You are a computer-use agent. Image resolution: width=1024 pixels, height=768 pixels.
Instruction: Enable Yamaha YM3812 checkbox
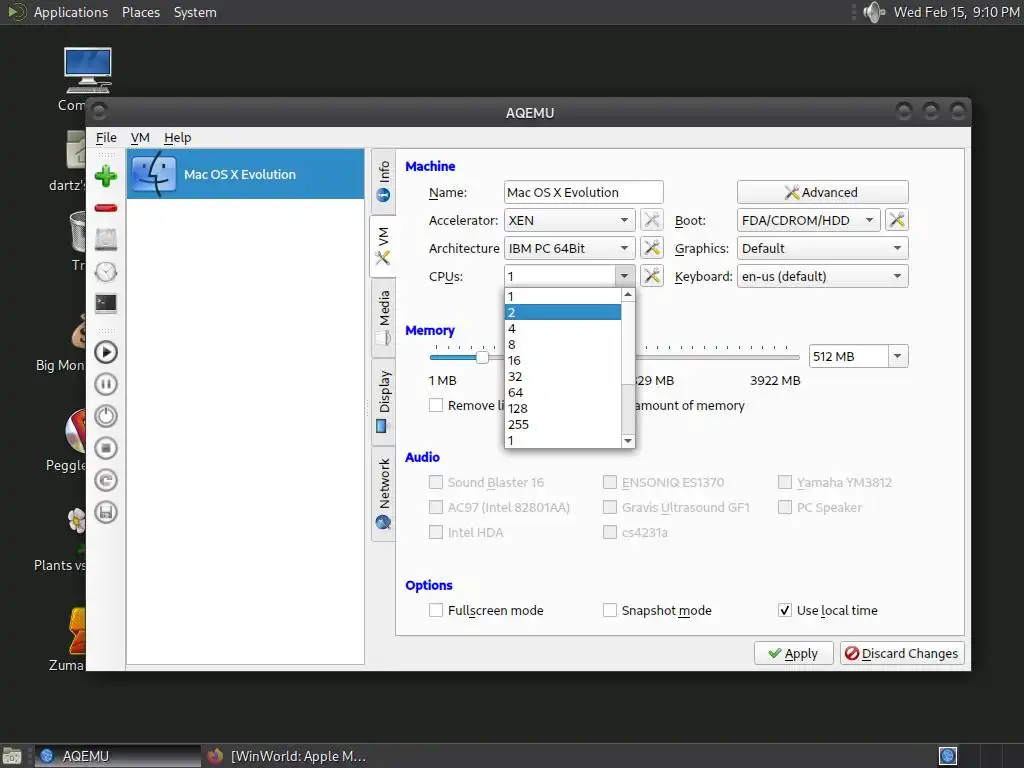pos(784,482)
